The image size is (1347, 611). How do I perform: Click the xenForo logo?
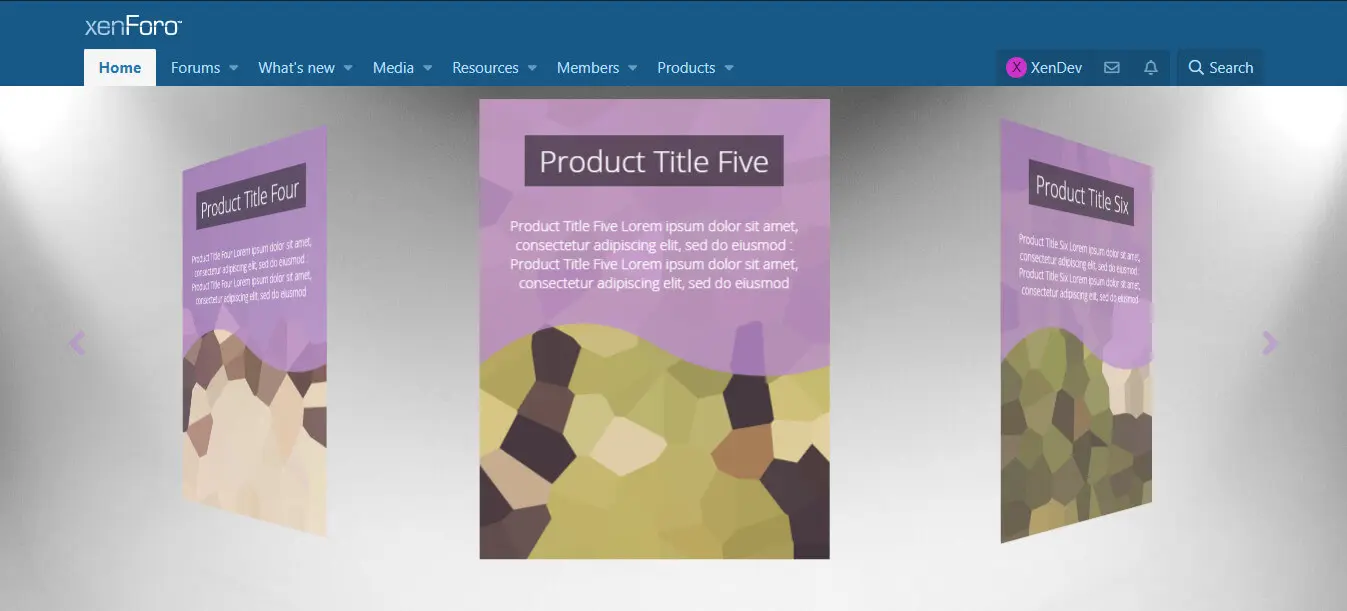133,26
